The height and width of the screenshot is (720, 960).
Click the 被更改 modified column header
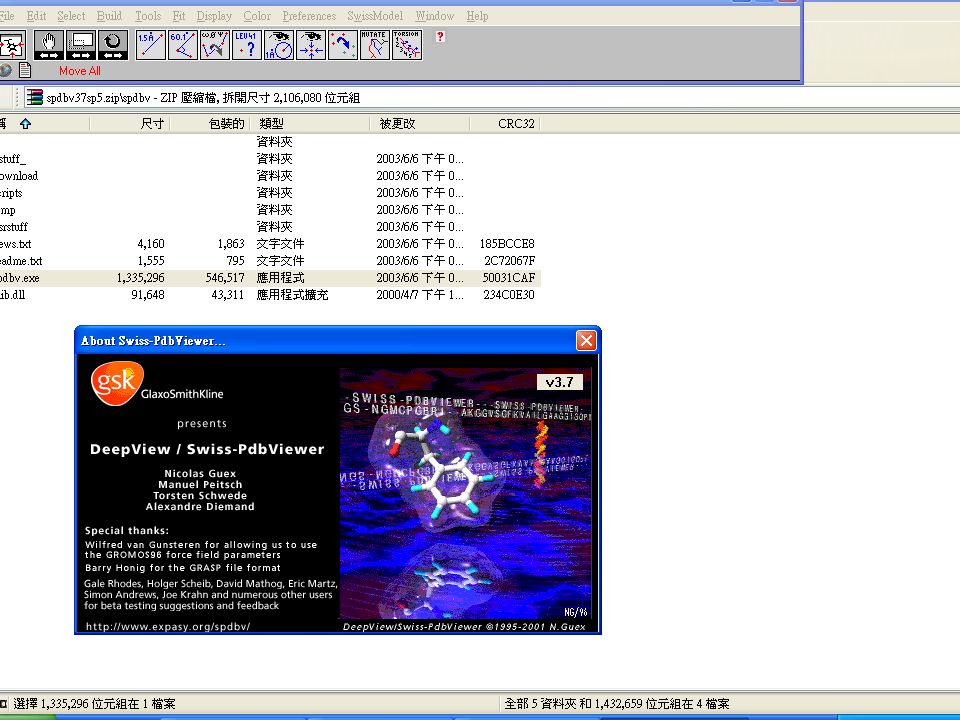pyautogui.click(x=419, y=124)
